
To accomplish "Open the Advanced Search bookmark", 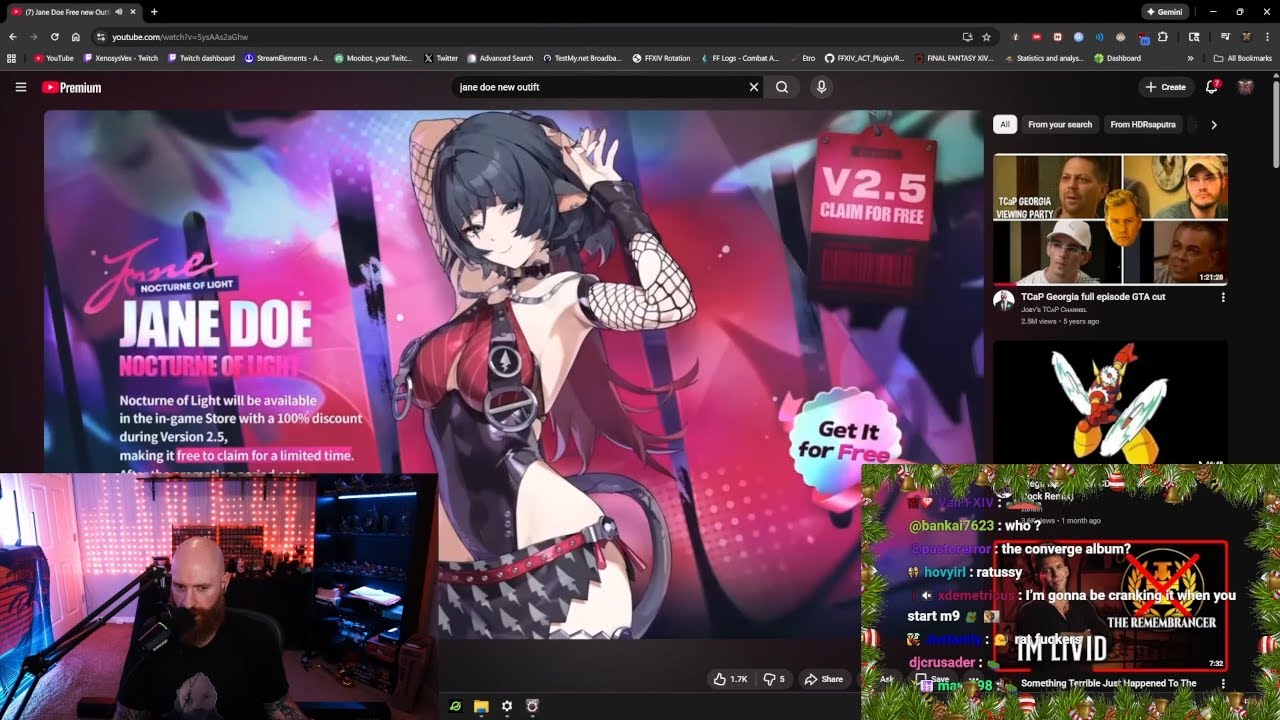I will 500,58.
